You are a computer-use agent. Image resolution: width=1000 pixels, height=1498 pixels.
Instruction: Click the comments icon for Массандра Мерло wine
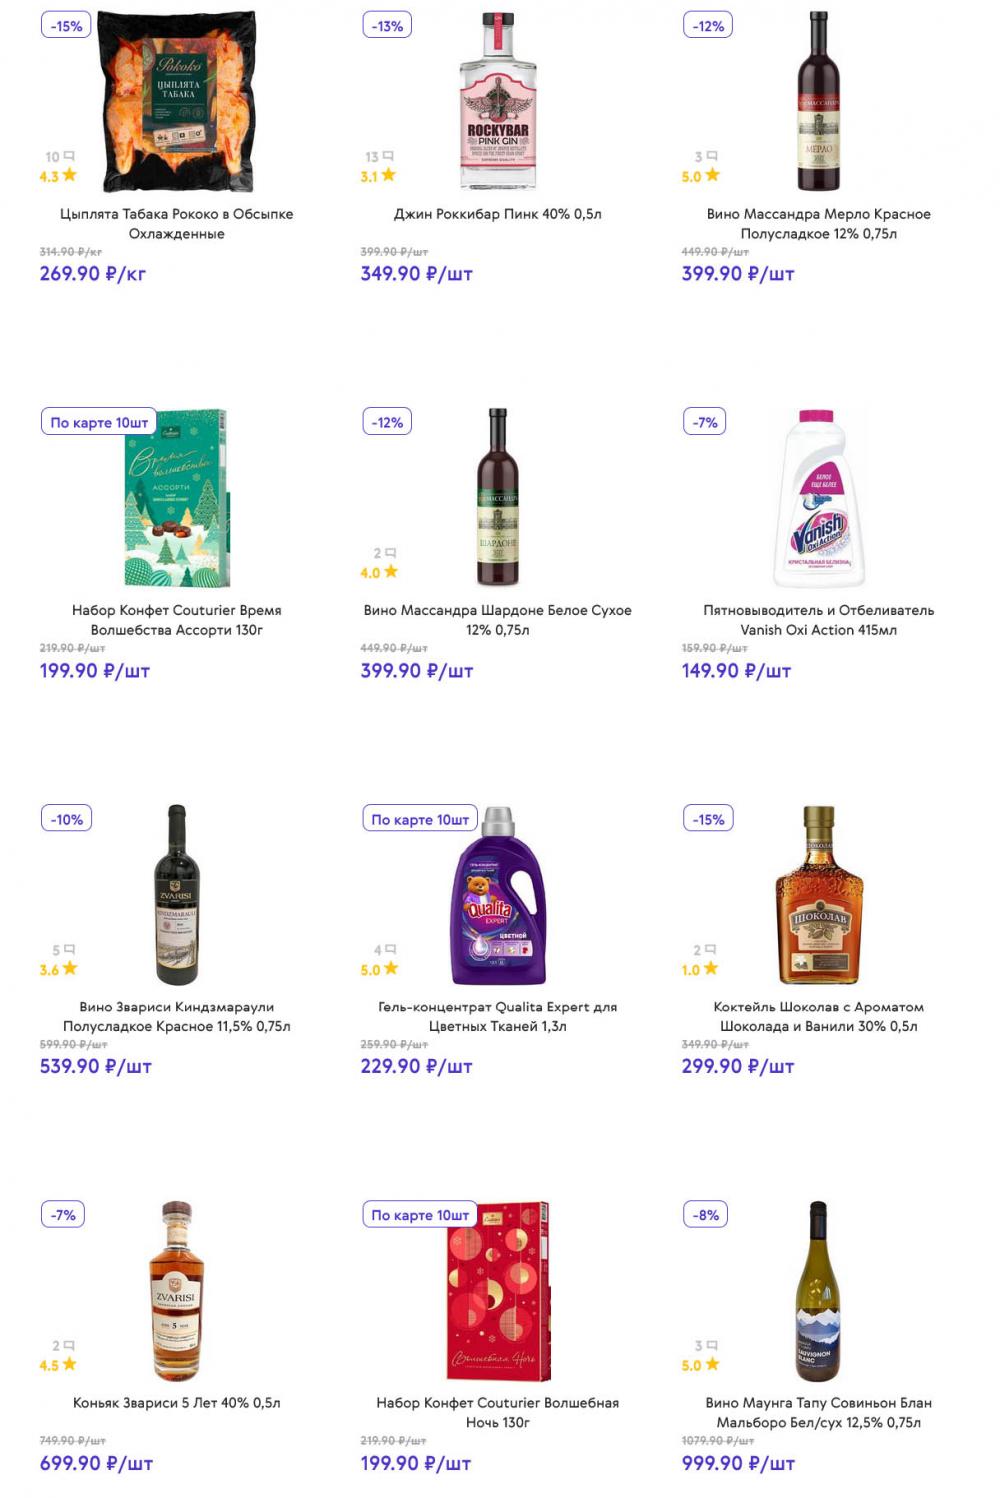(712, 157)
